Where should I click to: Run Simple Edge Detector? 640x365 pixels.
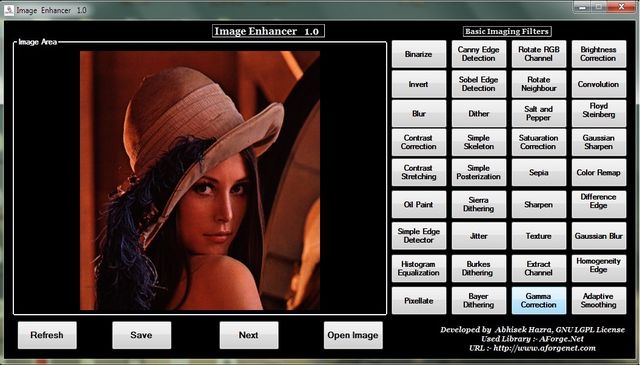click(419, 236)
